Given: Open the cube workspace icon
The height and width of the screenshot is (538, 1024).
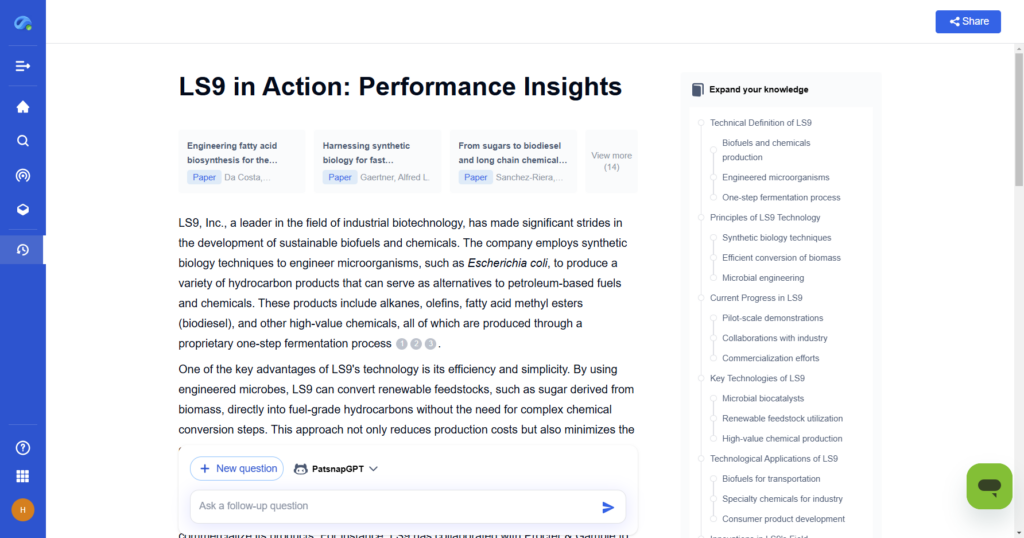Looking at the screenshot, I should click(22, 210).
